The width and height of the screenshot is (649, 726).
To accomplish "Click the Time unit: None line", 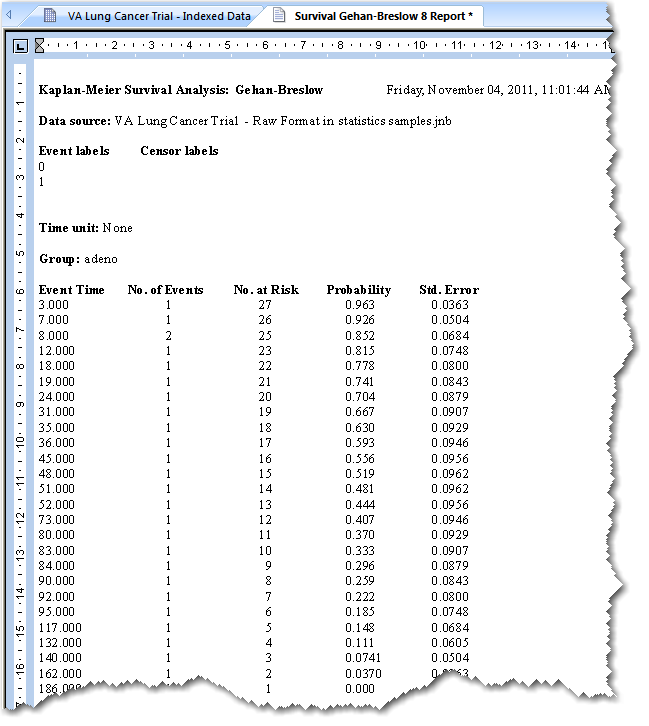I will point(86,228).
